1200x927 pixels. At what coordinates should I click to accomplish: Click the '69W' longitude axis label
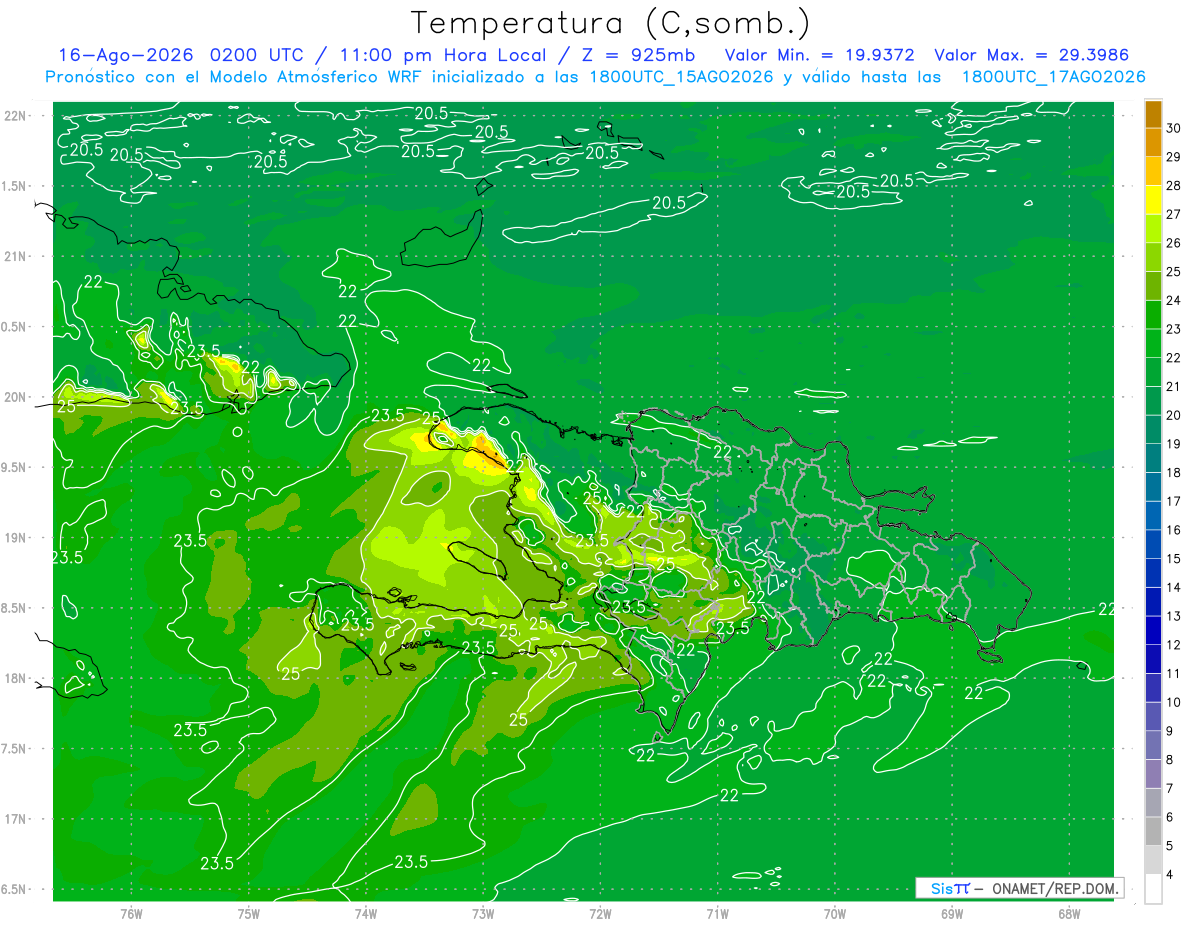click(952, 912)
